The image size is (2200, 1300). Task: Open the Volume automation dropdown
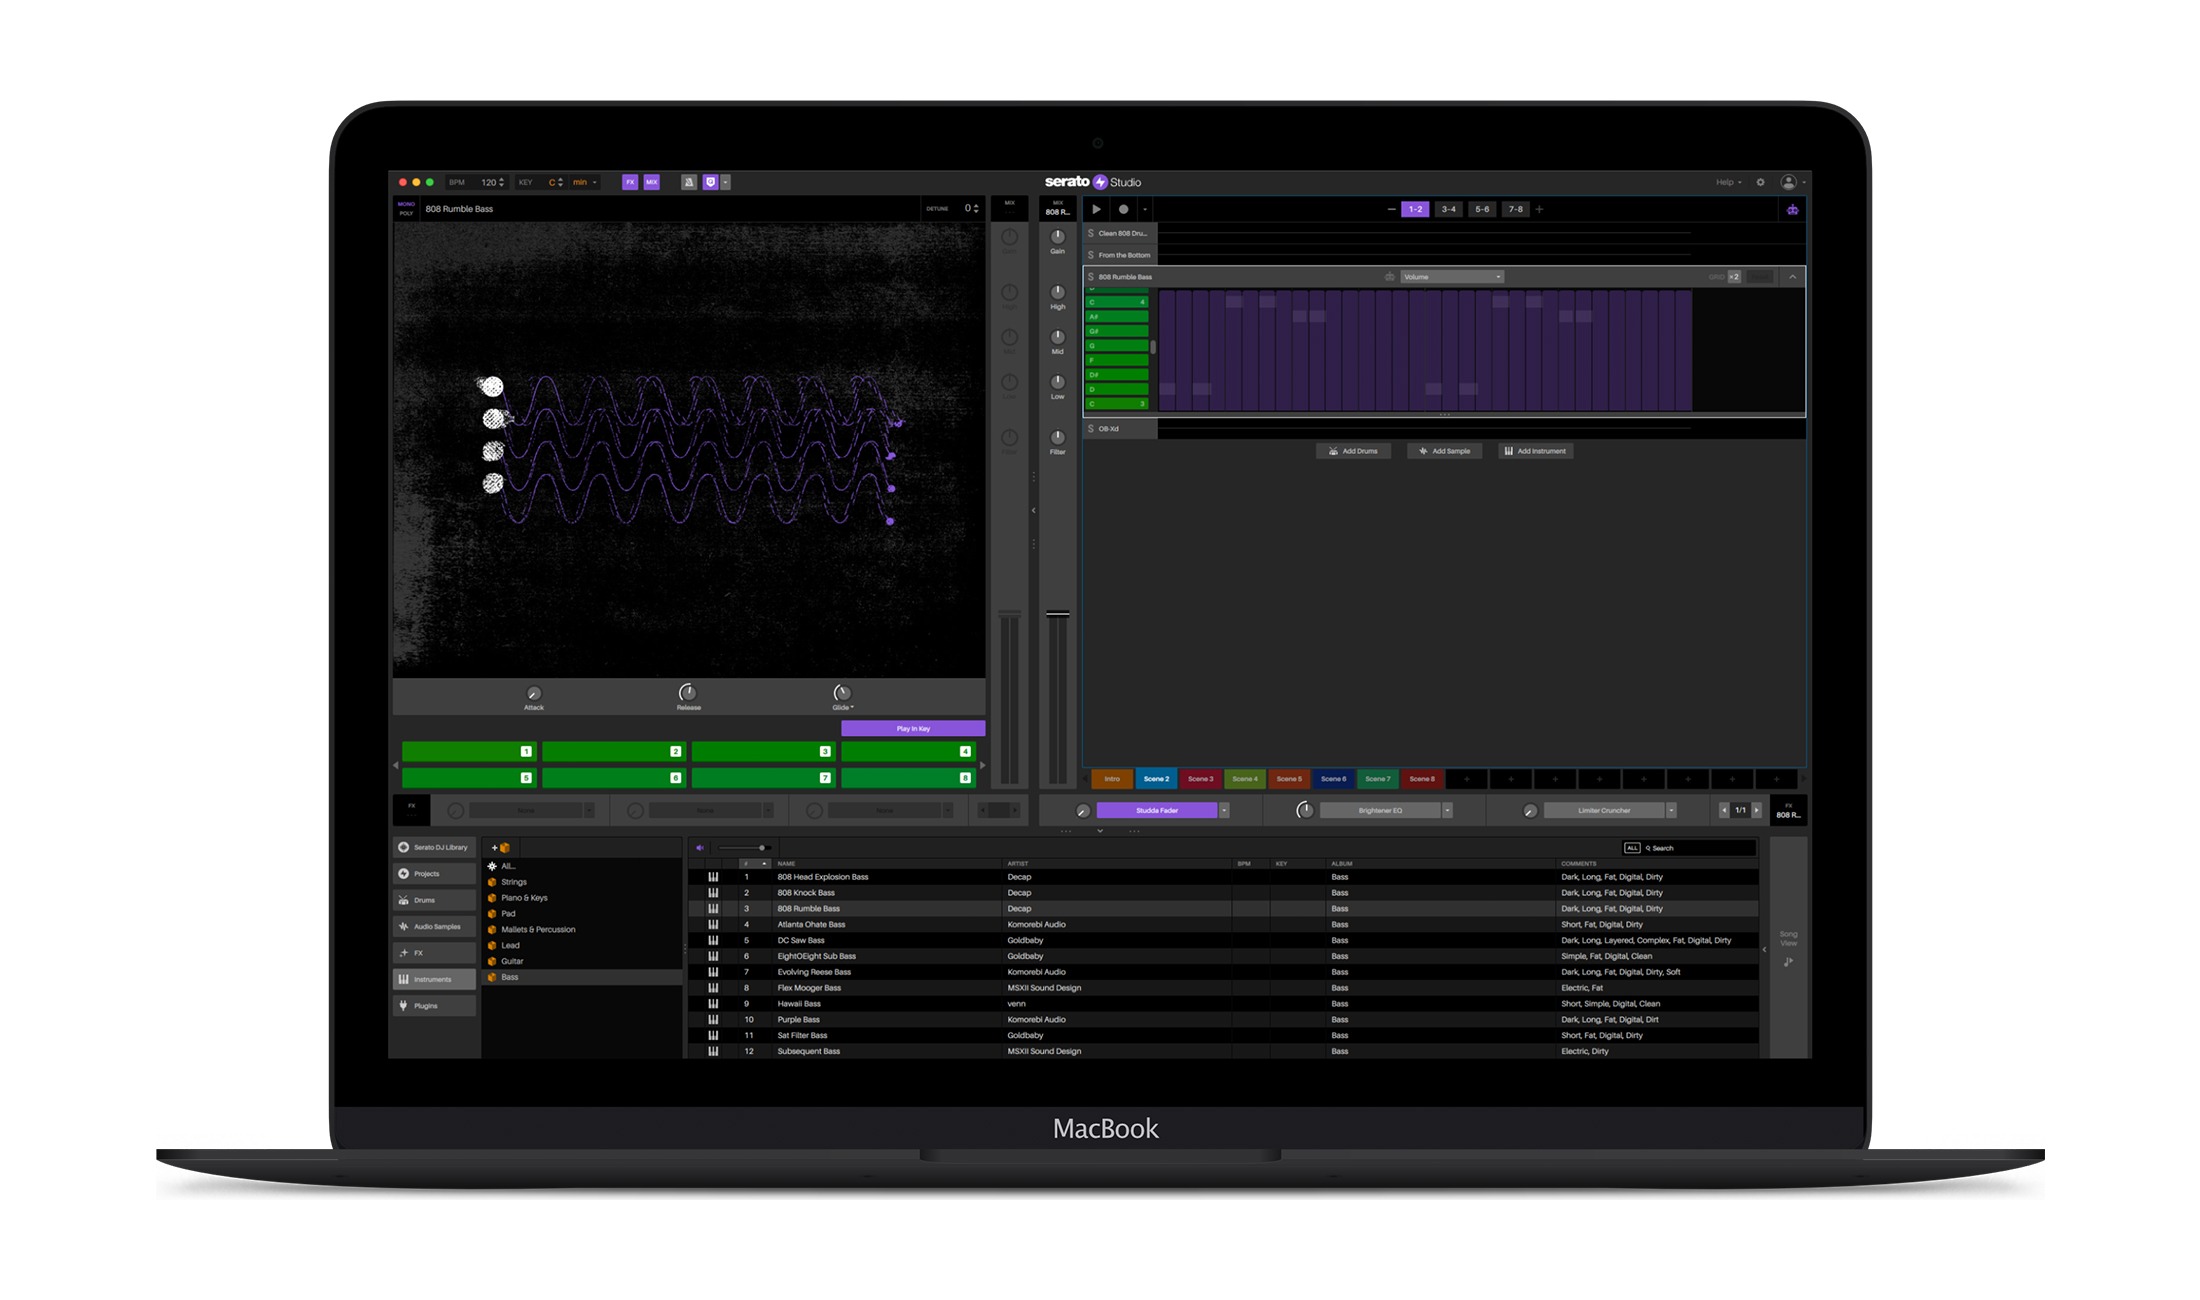tap(1451, 276)
